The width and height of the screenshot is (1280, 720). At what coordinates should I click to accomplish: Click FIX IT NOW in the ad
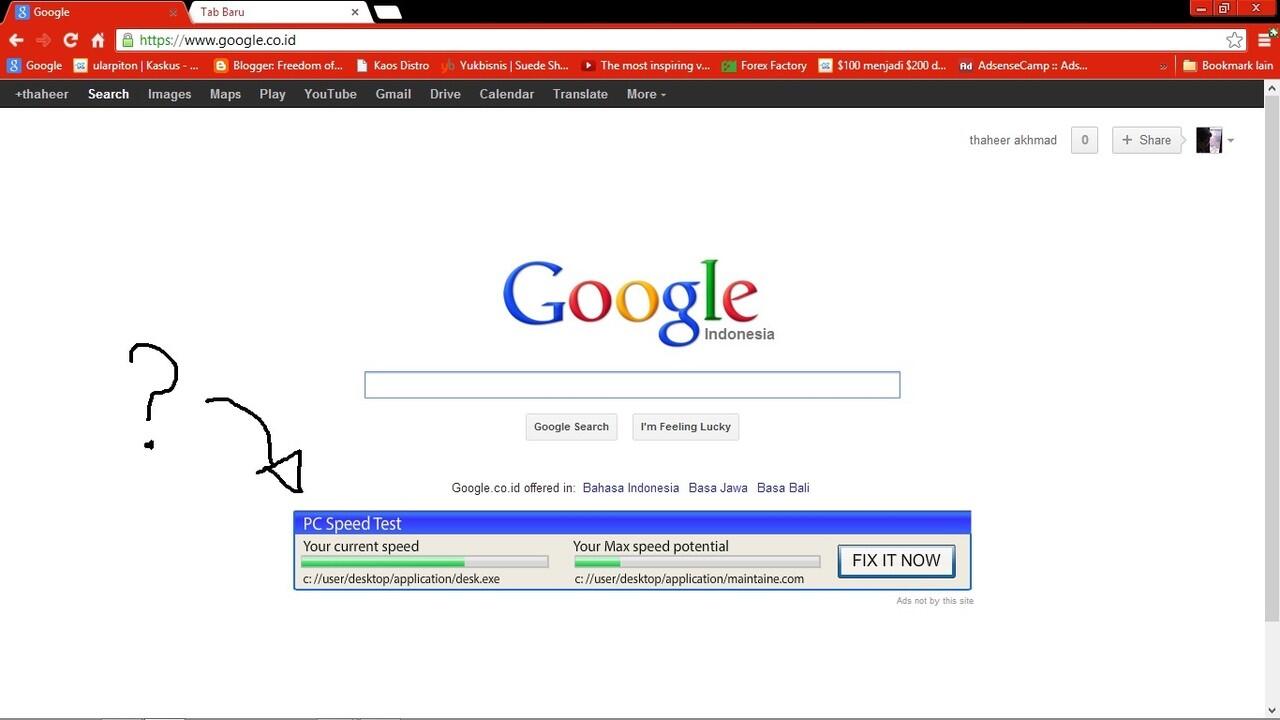point(896,560)
